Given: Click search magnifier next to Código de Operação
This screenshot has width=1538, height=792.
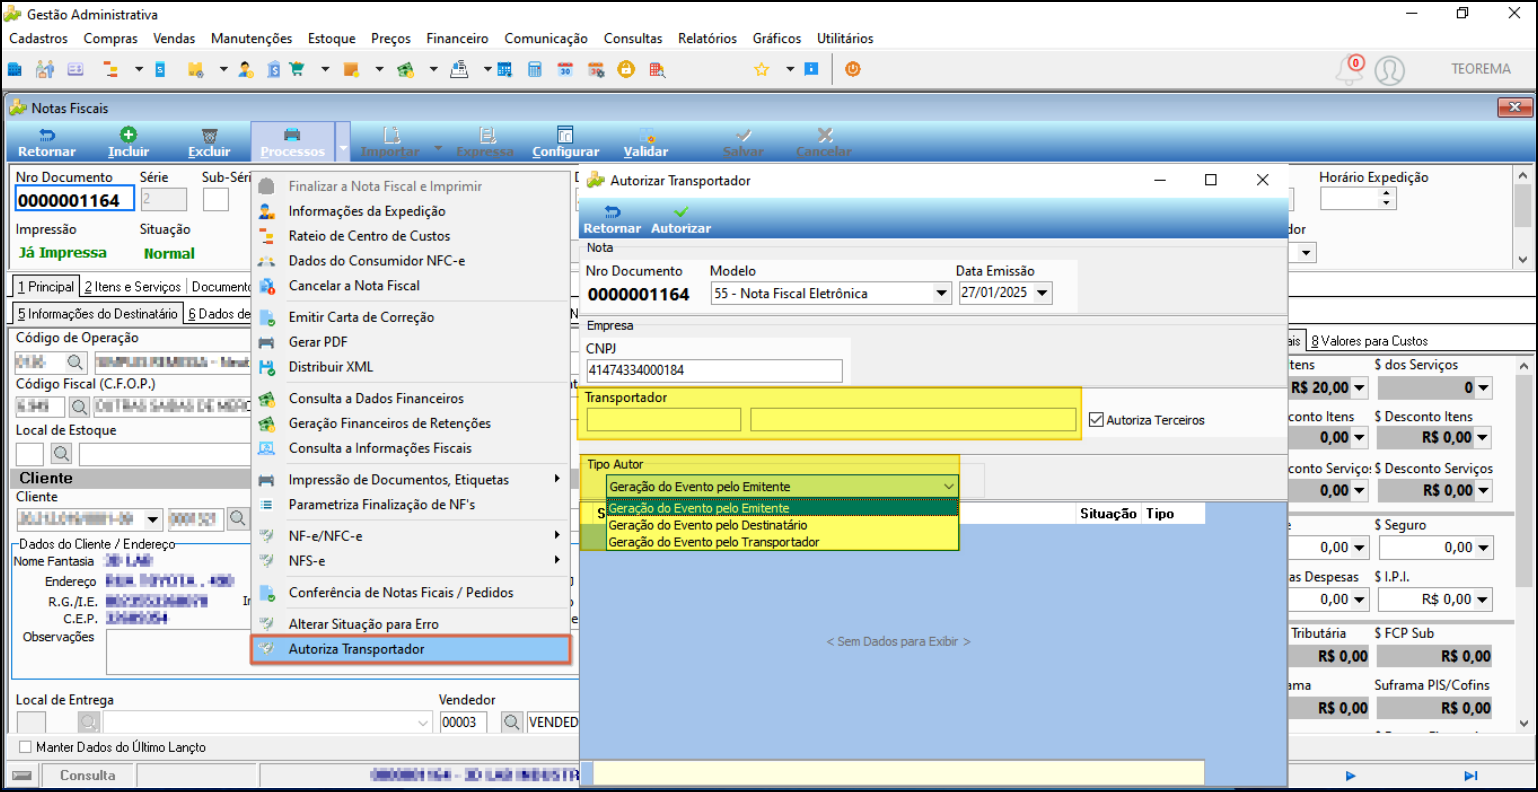Looking at the screenshot, I should pos(75,362).
